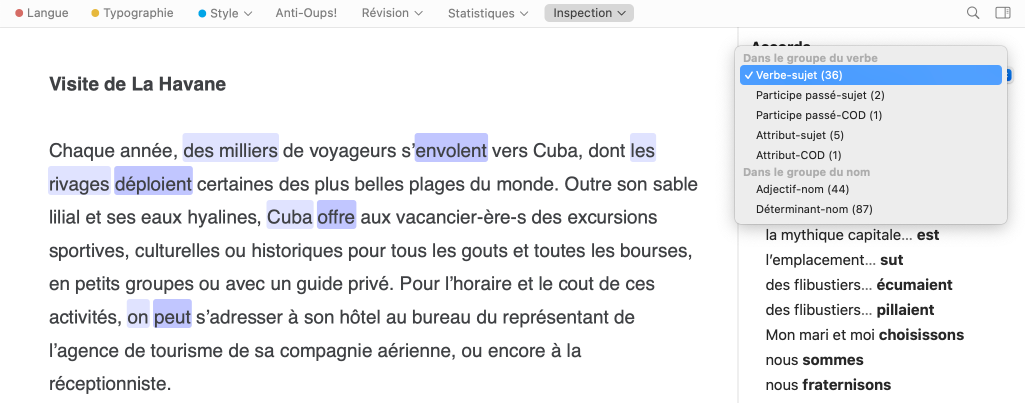The height and width of the screenshot is (403, 1025).
Task: Click the search magnifier icon
Action: click(x=973, y=13)
